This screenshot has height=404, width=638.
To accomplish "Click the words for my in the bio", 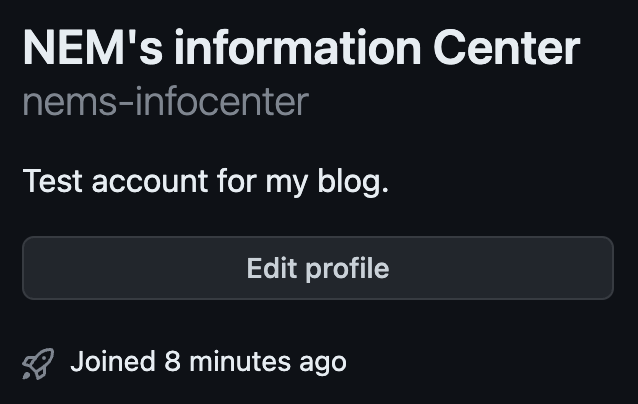I will [262, 182].
